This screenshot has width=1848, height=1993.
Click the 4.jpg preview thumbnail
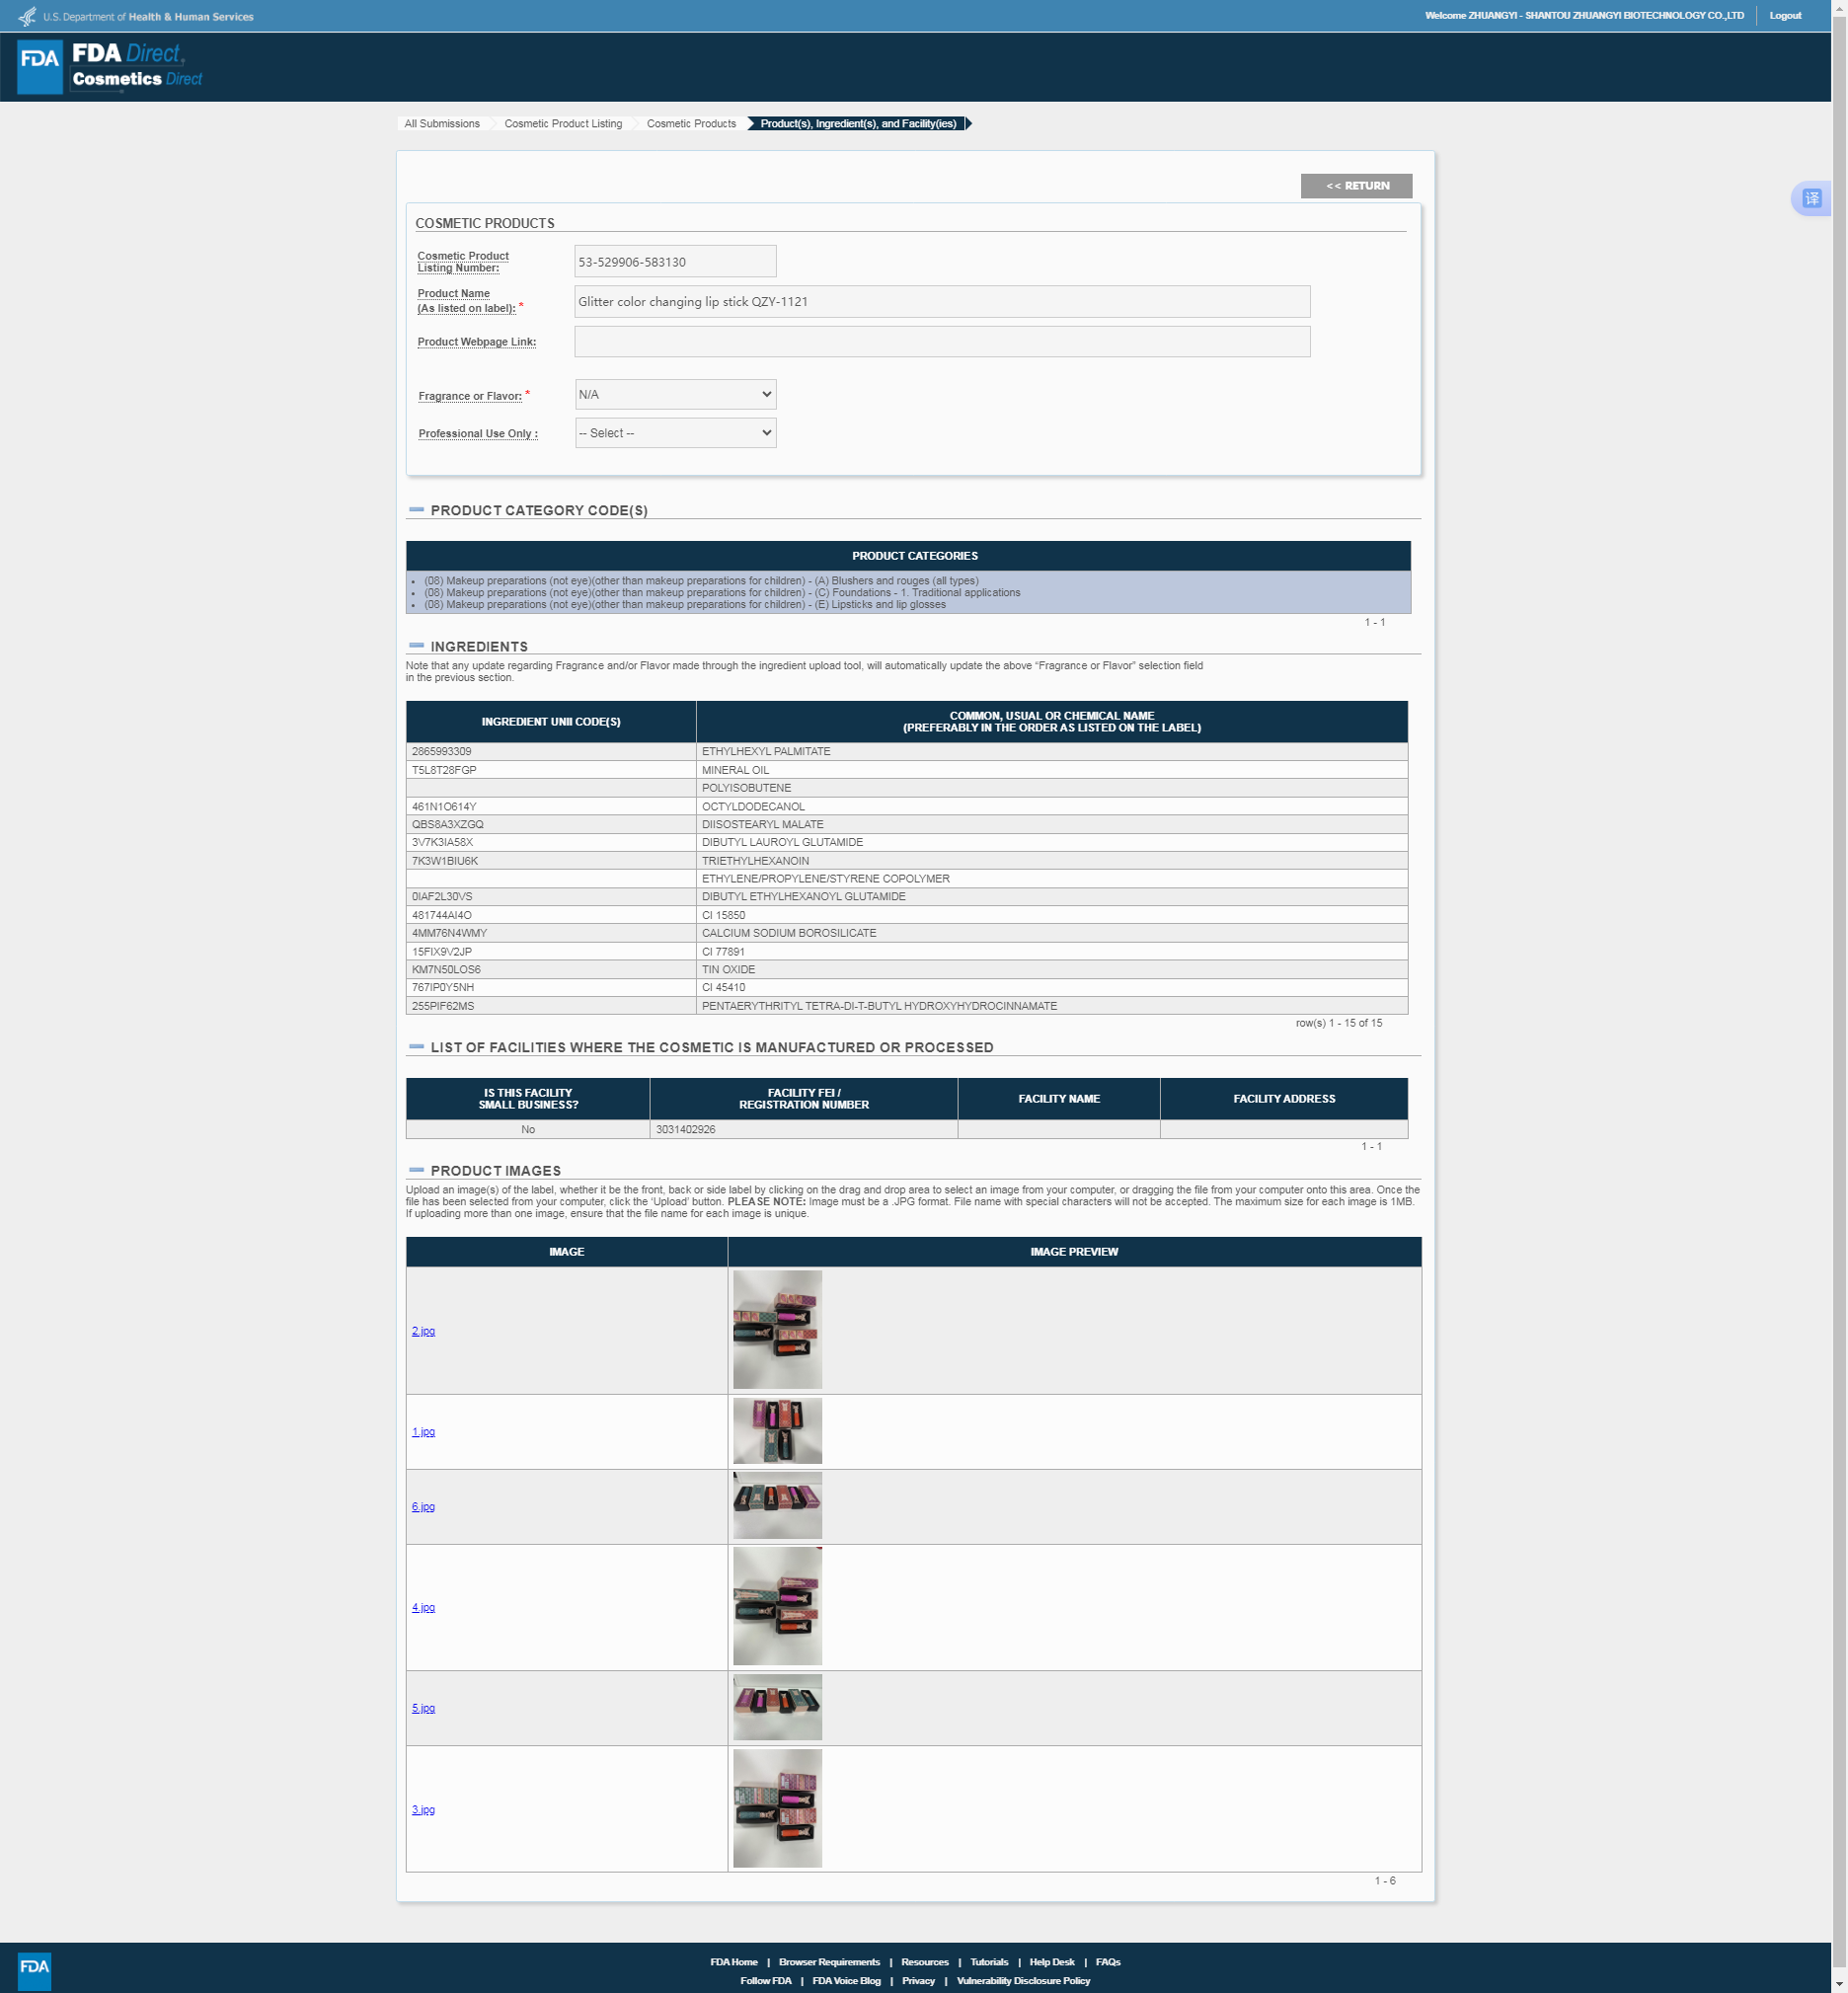click(777, 1607)
